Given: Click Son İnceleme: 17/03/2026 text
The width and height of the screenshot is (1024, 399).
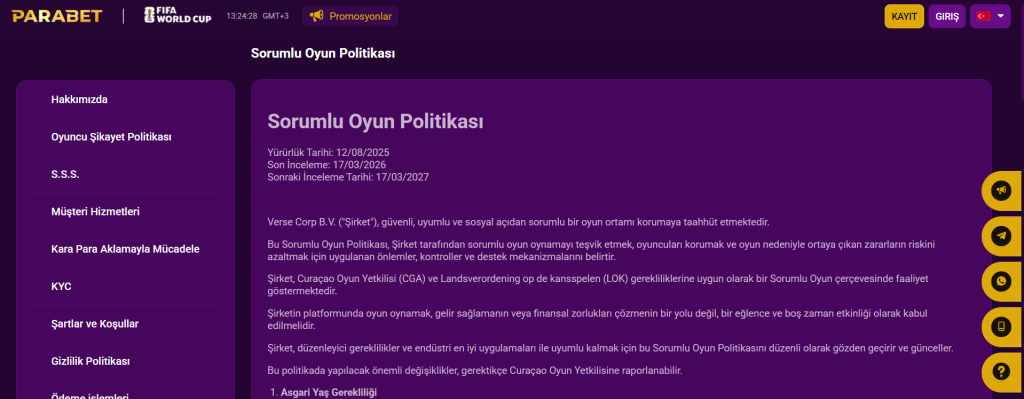Looking at the screenshot, I should pos(327,165).
